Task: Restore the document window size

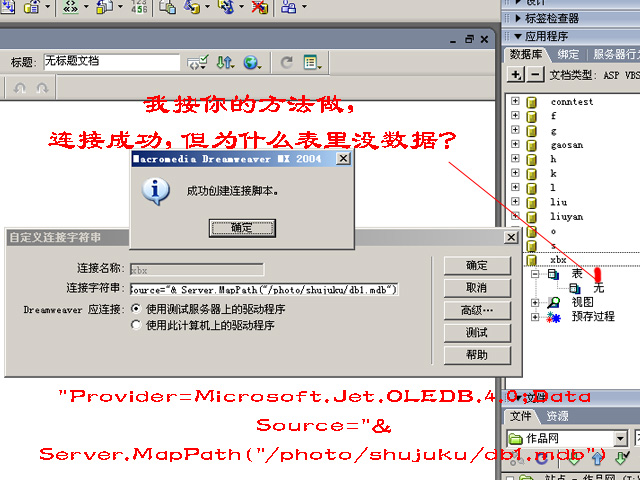Action: 469,40
